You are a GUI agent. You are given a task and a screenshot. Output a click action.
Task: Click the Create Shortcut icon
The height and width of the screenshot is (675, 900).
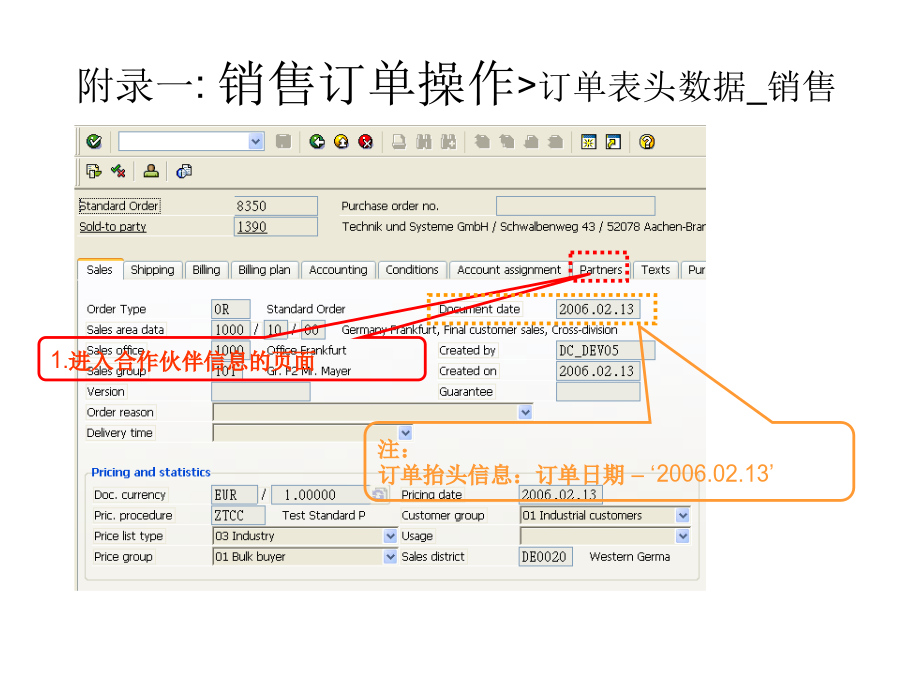(614, 141)
